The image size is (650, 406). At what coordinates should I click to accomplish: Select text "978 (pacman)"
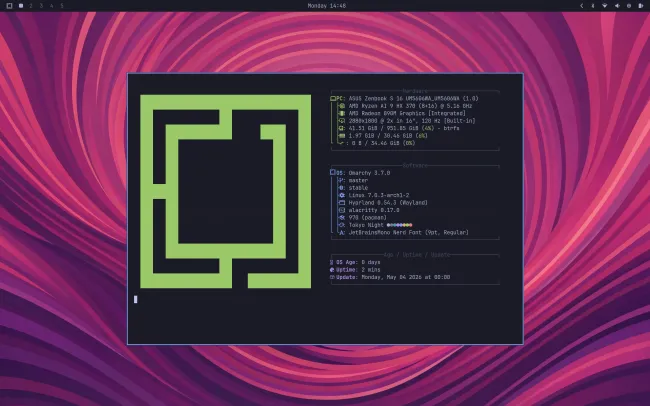tap(368, 218)
